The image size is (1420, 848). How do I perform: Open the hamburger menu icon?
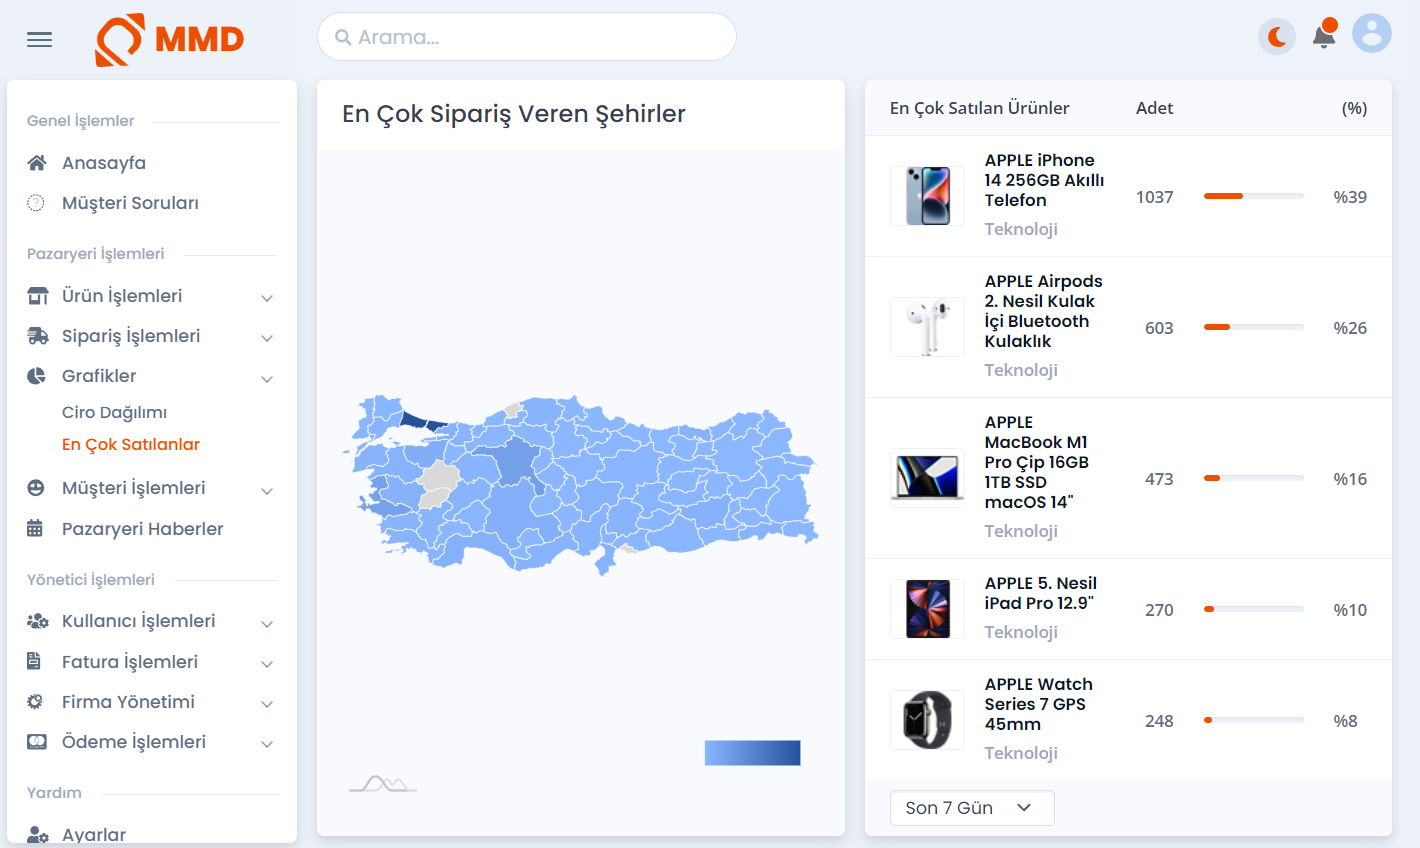39,40
